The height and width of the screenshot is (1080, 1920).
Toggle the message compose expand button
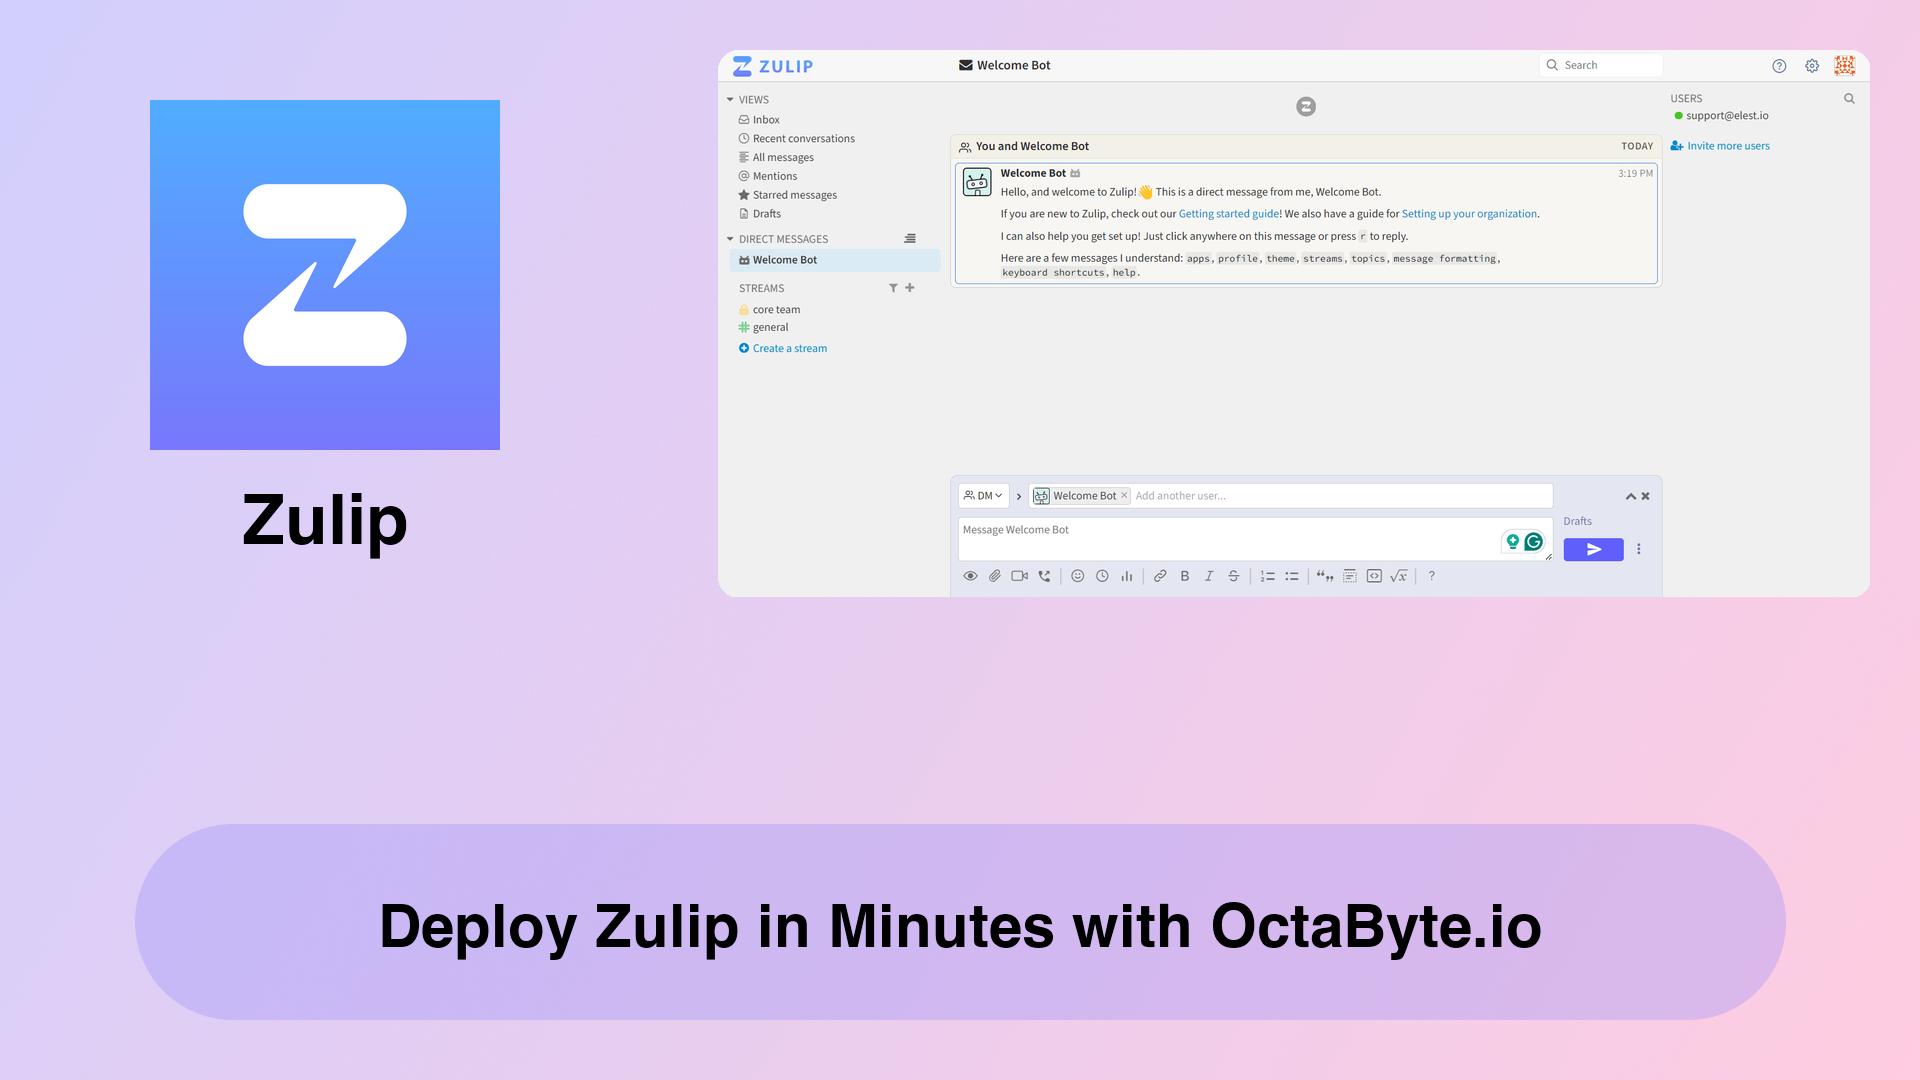click(1631, 496)
